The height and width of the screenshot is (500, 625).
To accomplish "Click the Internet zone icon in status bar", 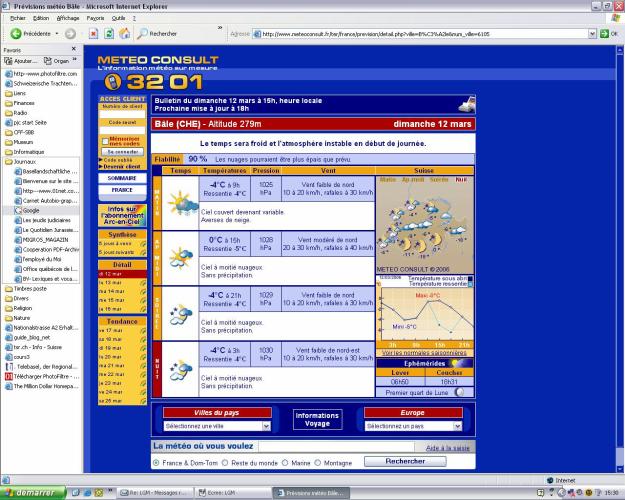I will click(550, 480).
